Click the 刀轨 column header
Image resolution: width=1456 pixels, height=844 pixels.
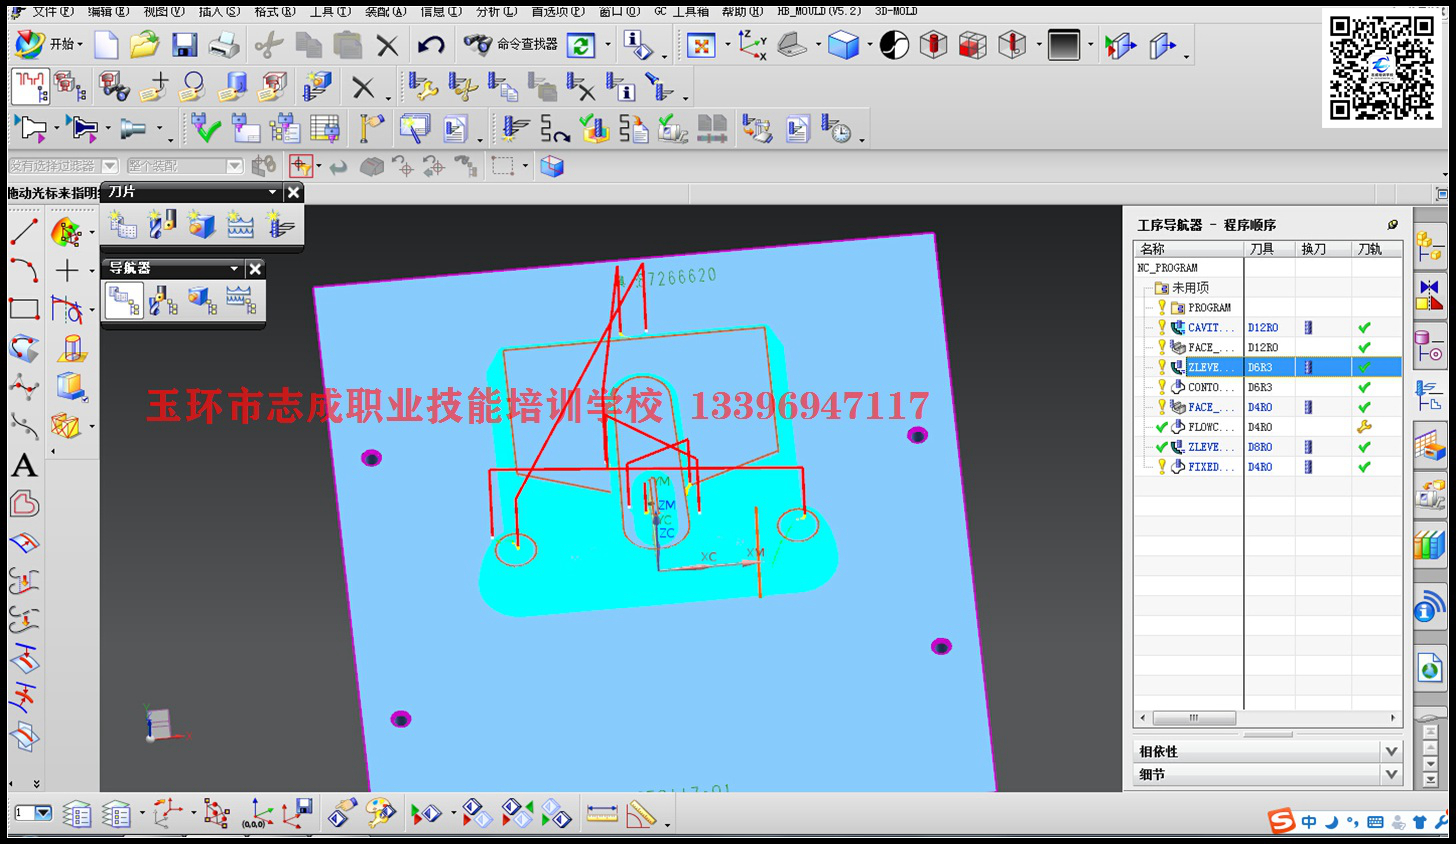point(1376,249)
